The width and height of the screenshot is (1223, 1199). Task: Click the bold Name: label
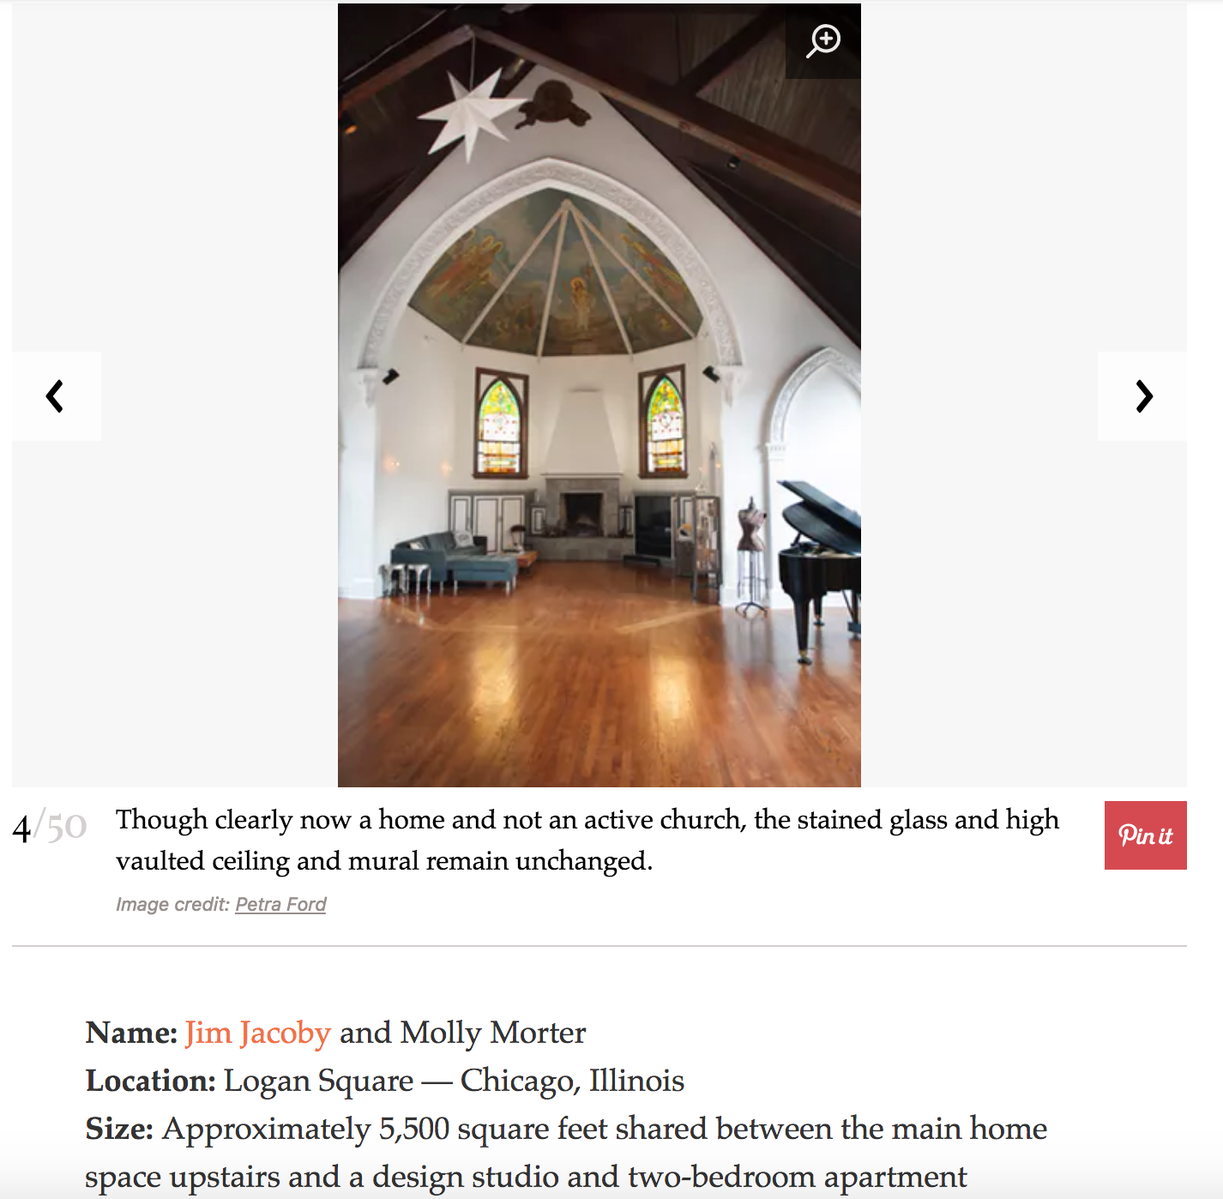click(x=132, y=1032)
